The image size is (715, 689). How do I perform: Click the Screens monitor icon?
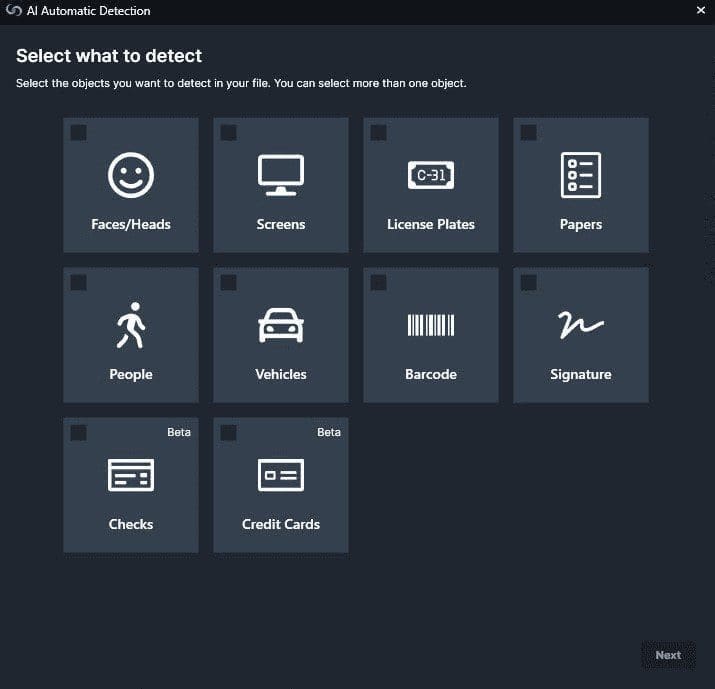(281, 175)
